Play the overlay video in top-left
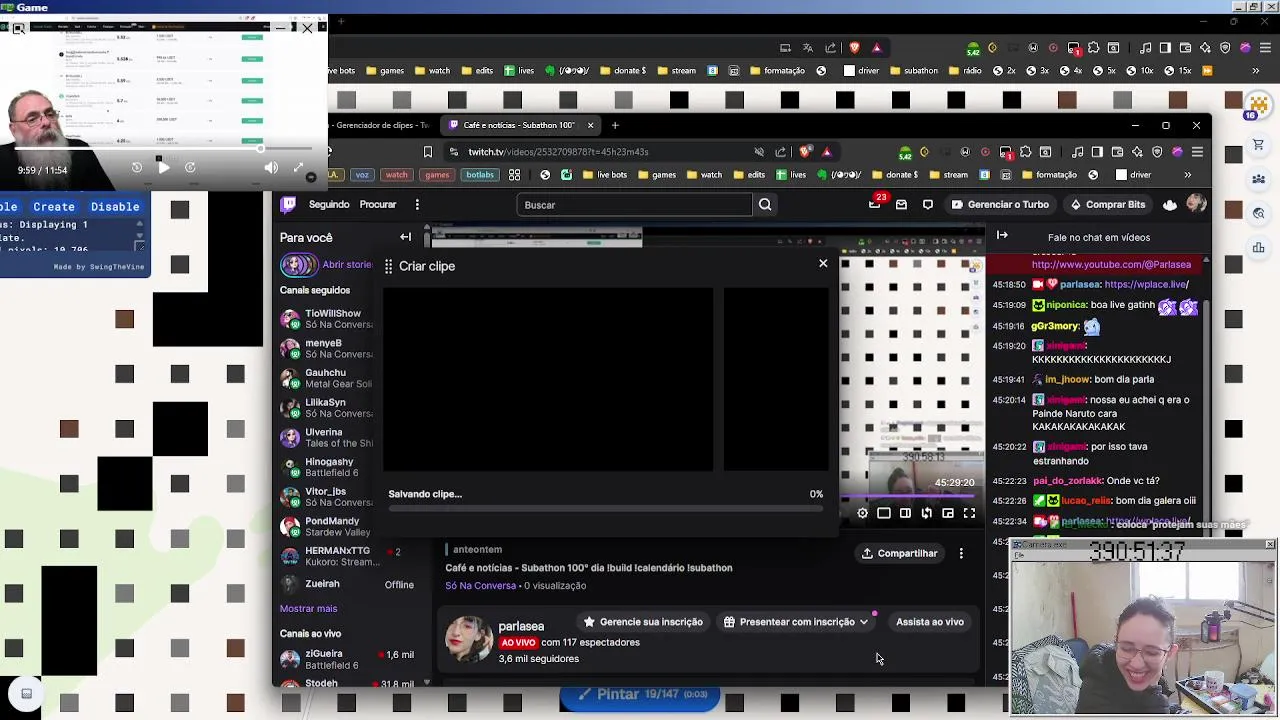The height and width of the screenshot is (720, 1280). (x=163, y=168)
